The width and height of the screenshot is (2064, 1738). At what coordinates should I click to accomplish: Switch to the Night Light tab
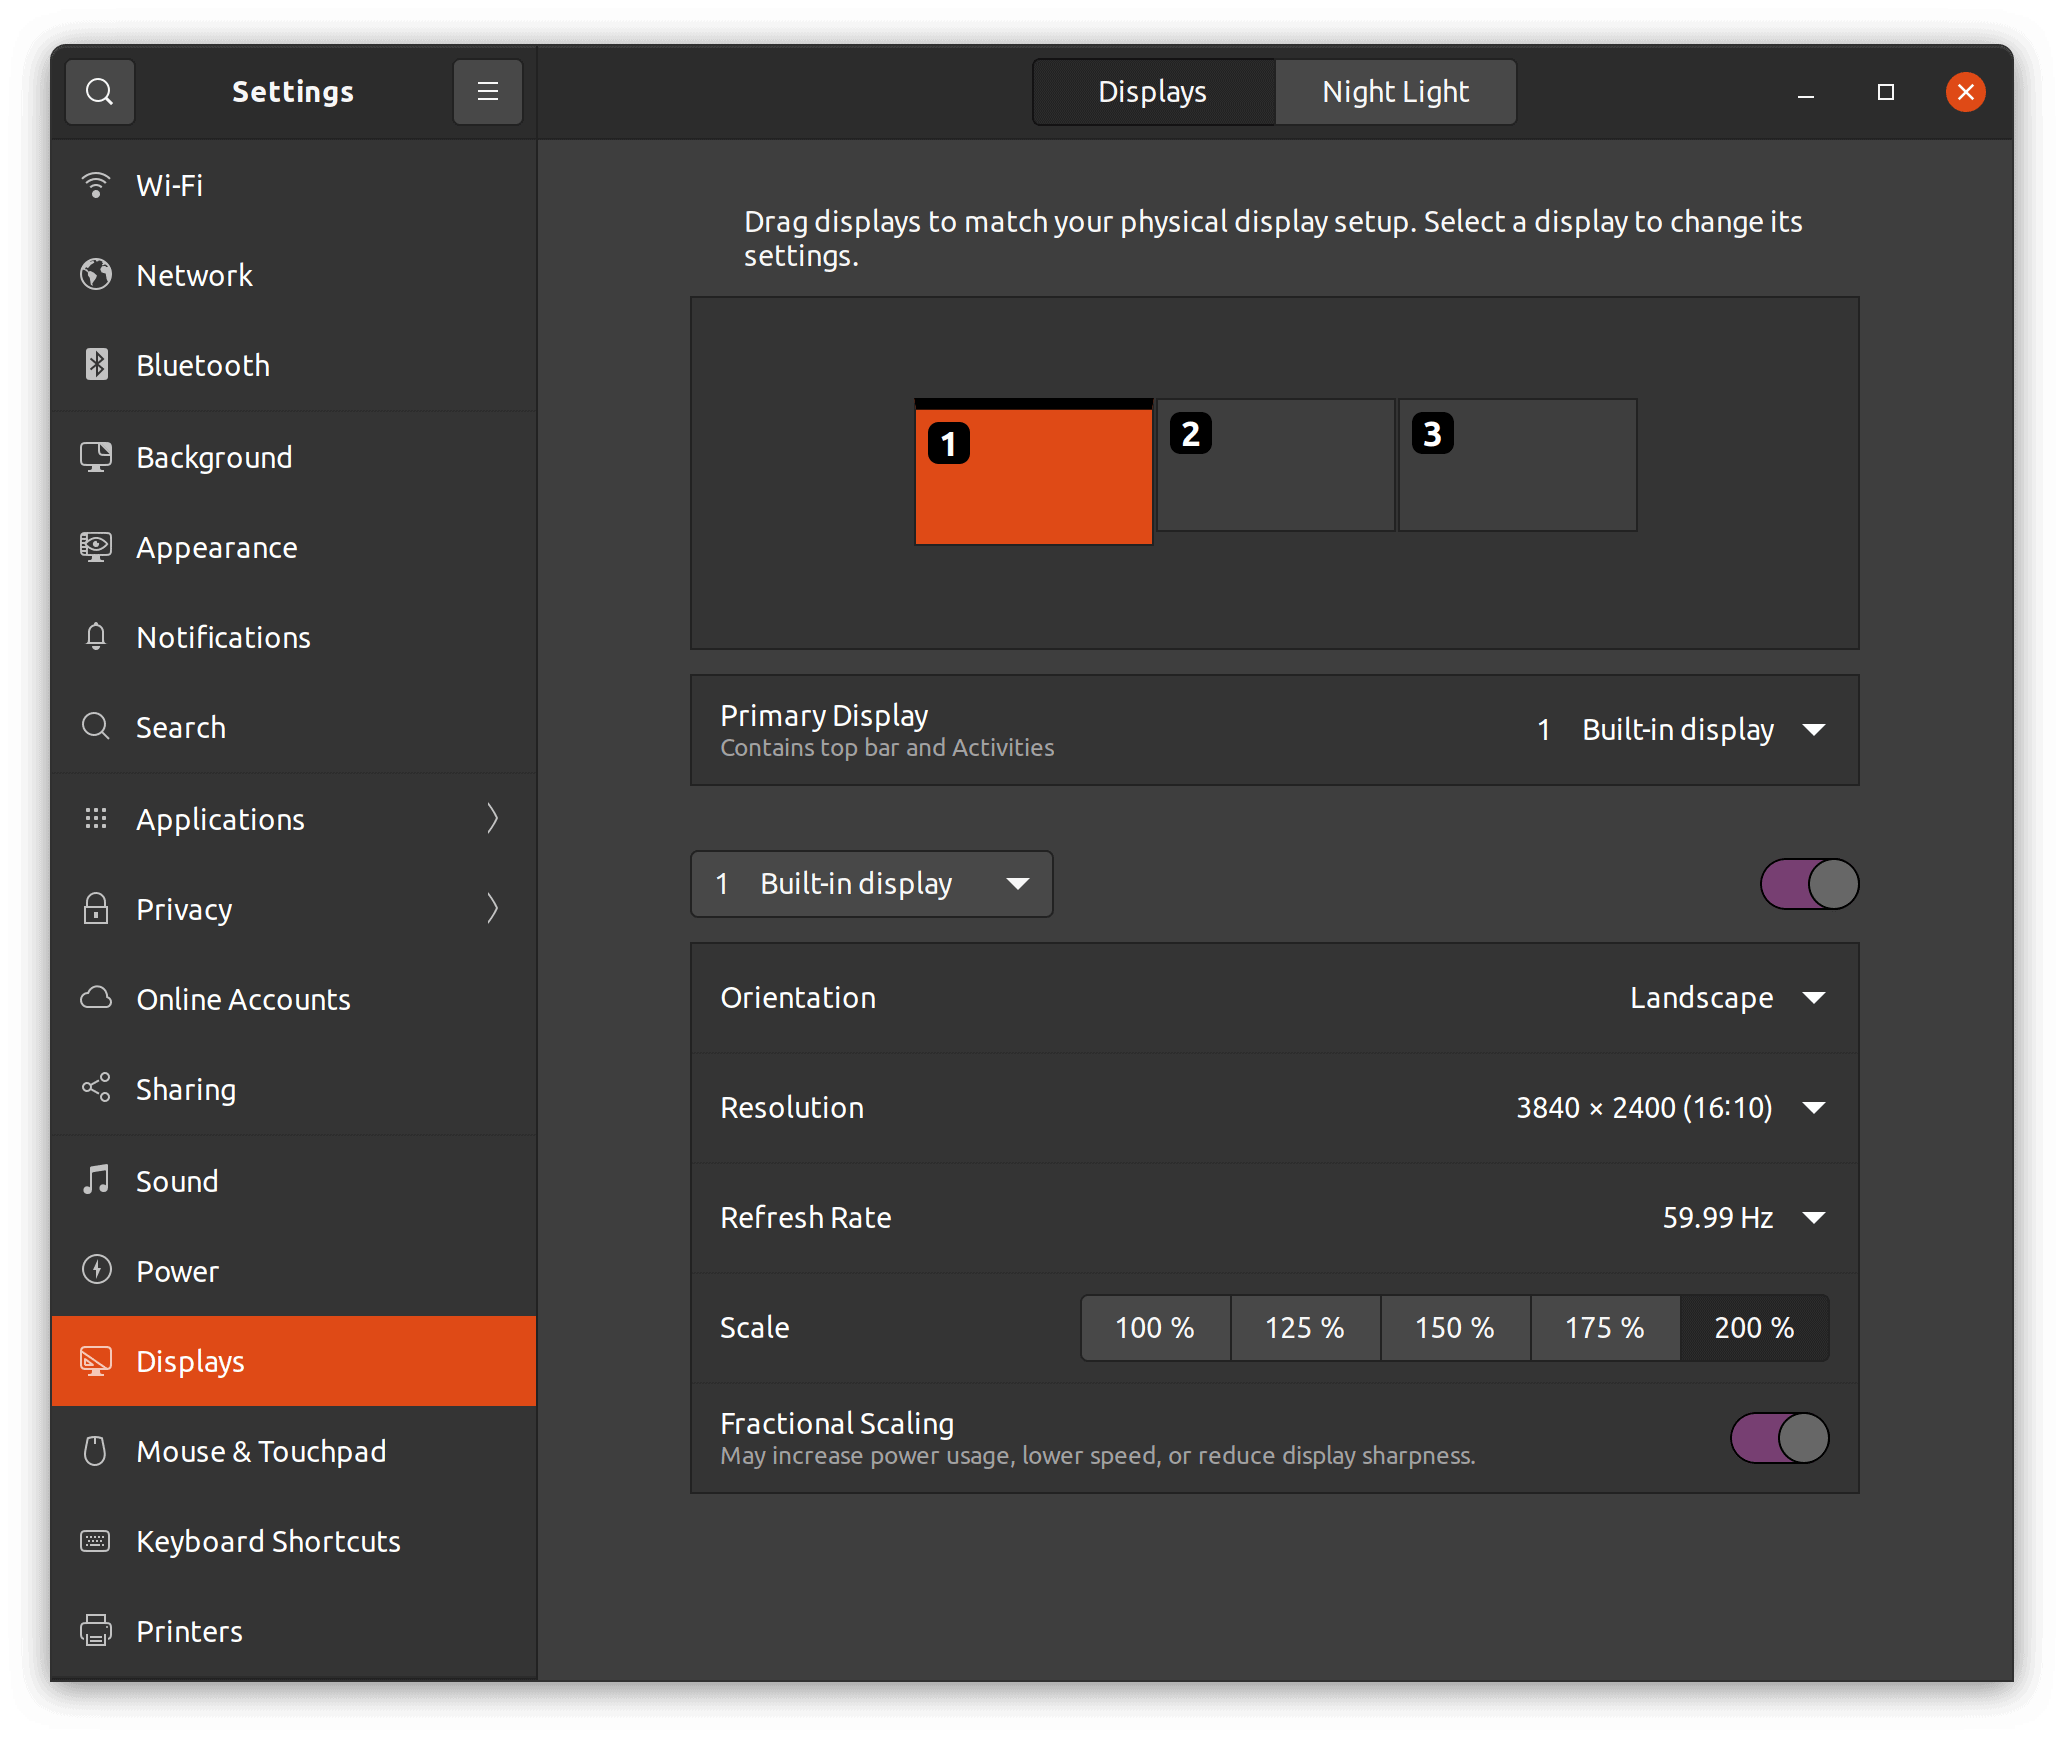[1395, 92]
